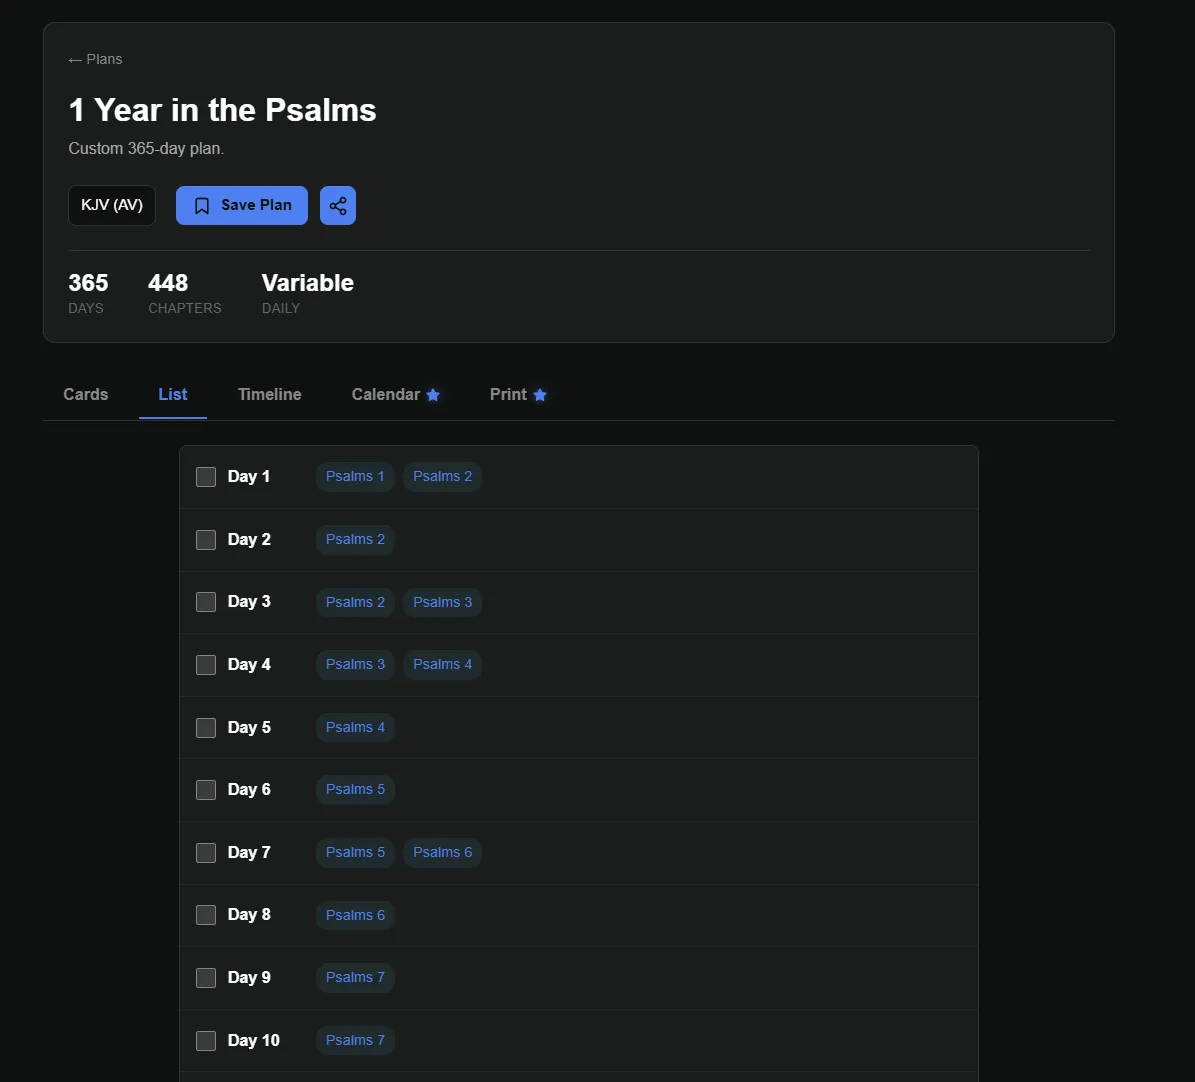Open Psalms 3 chip on Day 3
1195x1082 pixels.
coord(442,602)
